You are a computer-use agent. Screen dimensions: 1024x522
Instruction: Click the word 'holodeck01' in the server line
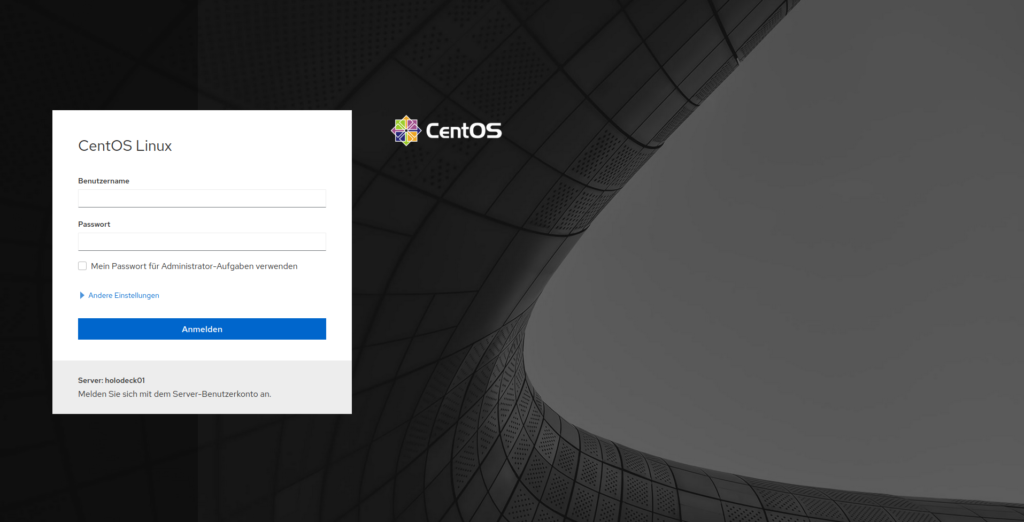click(x=125, y=380)
